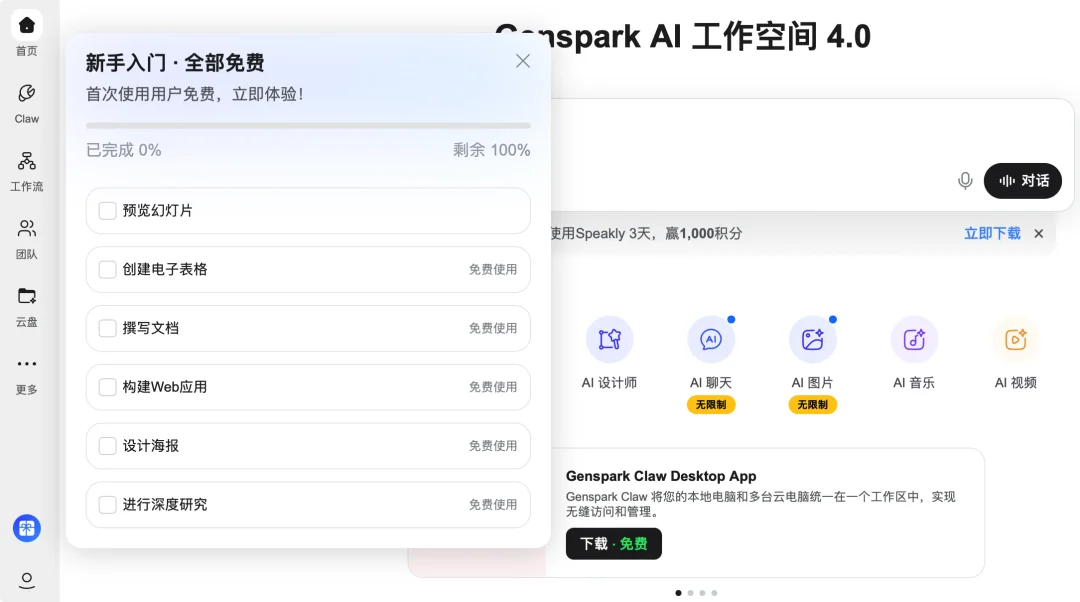Open the Claw sidebar icon

(x=27, y=94)
